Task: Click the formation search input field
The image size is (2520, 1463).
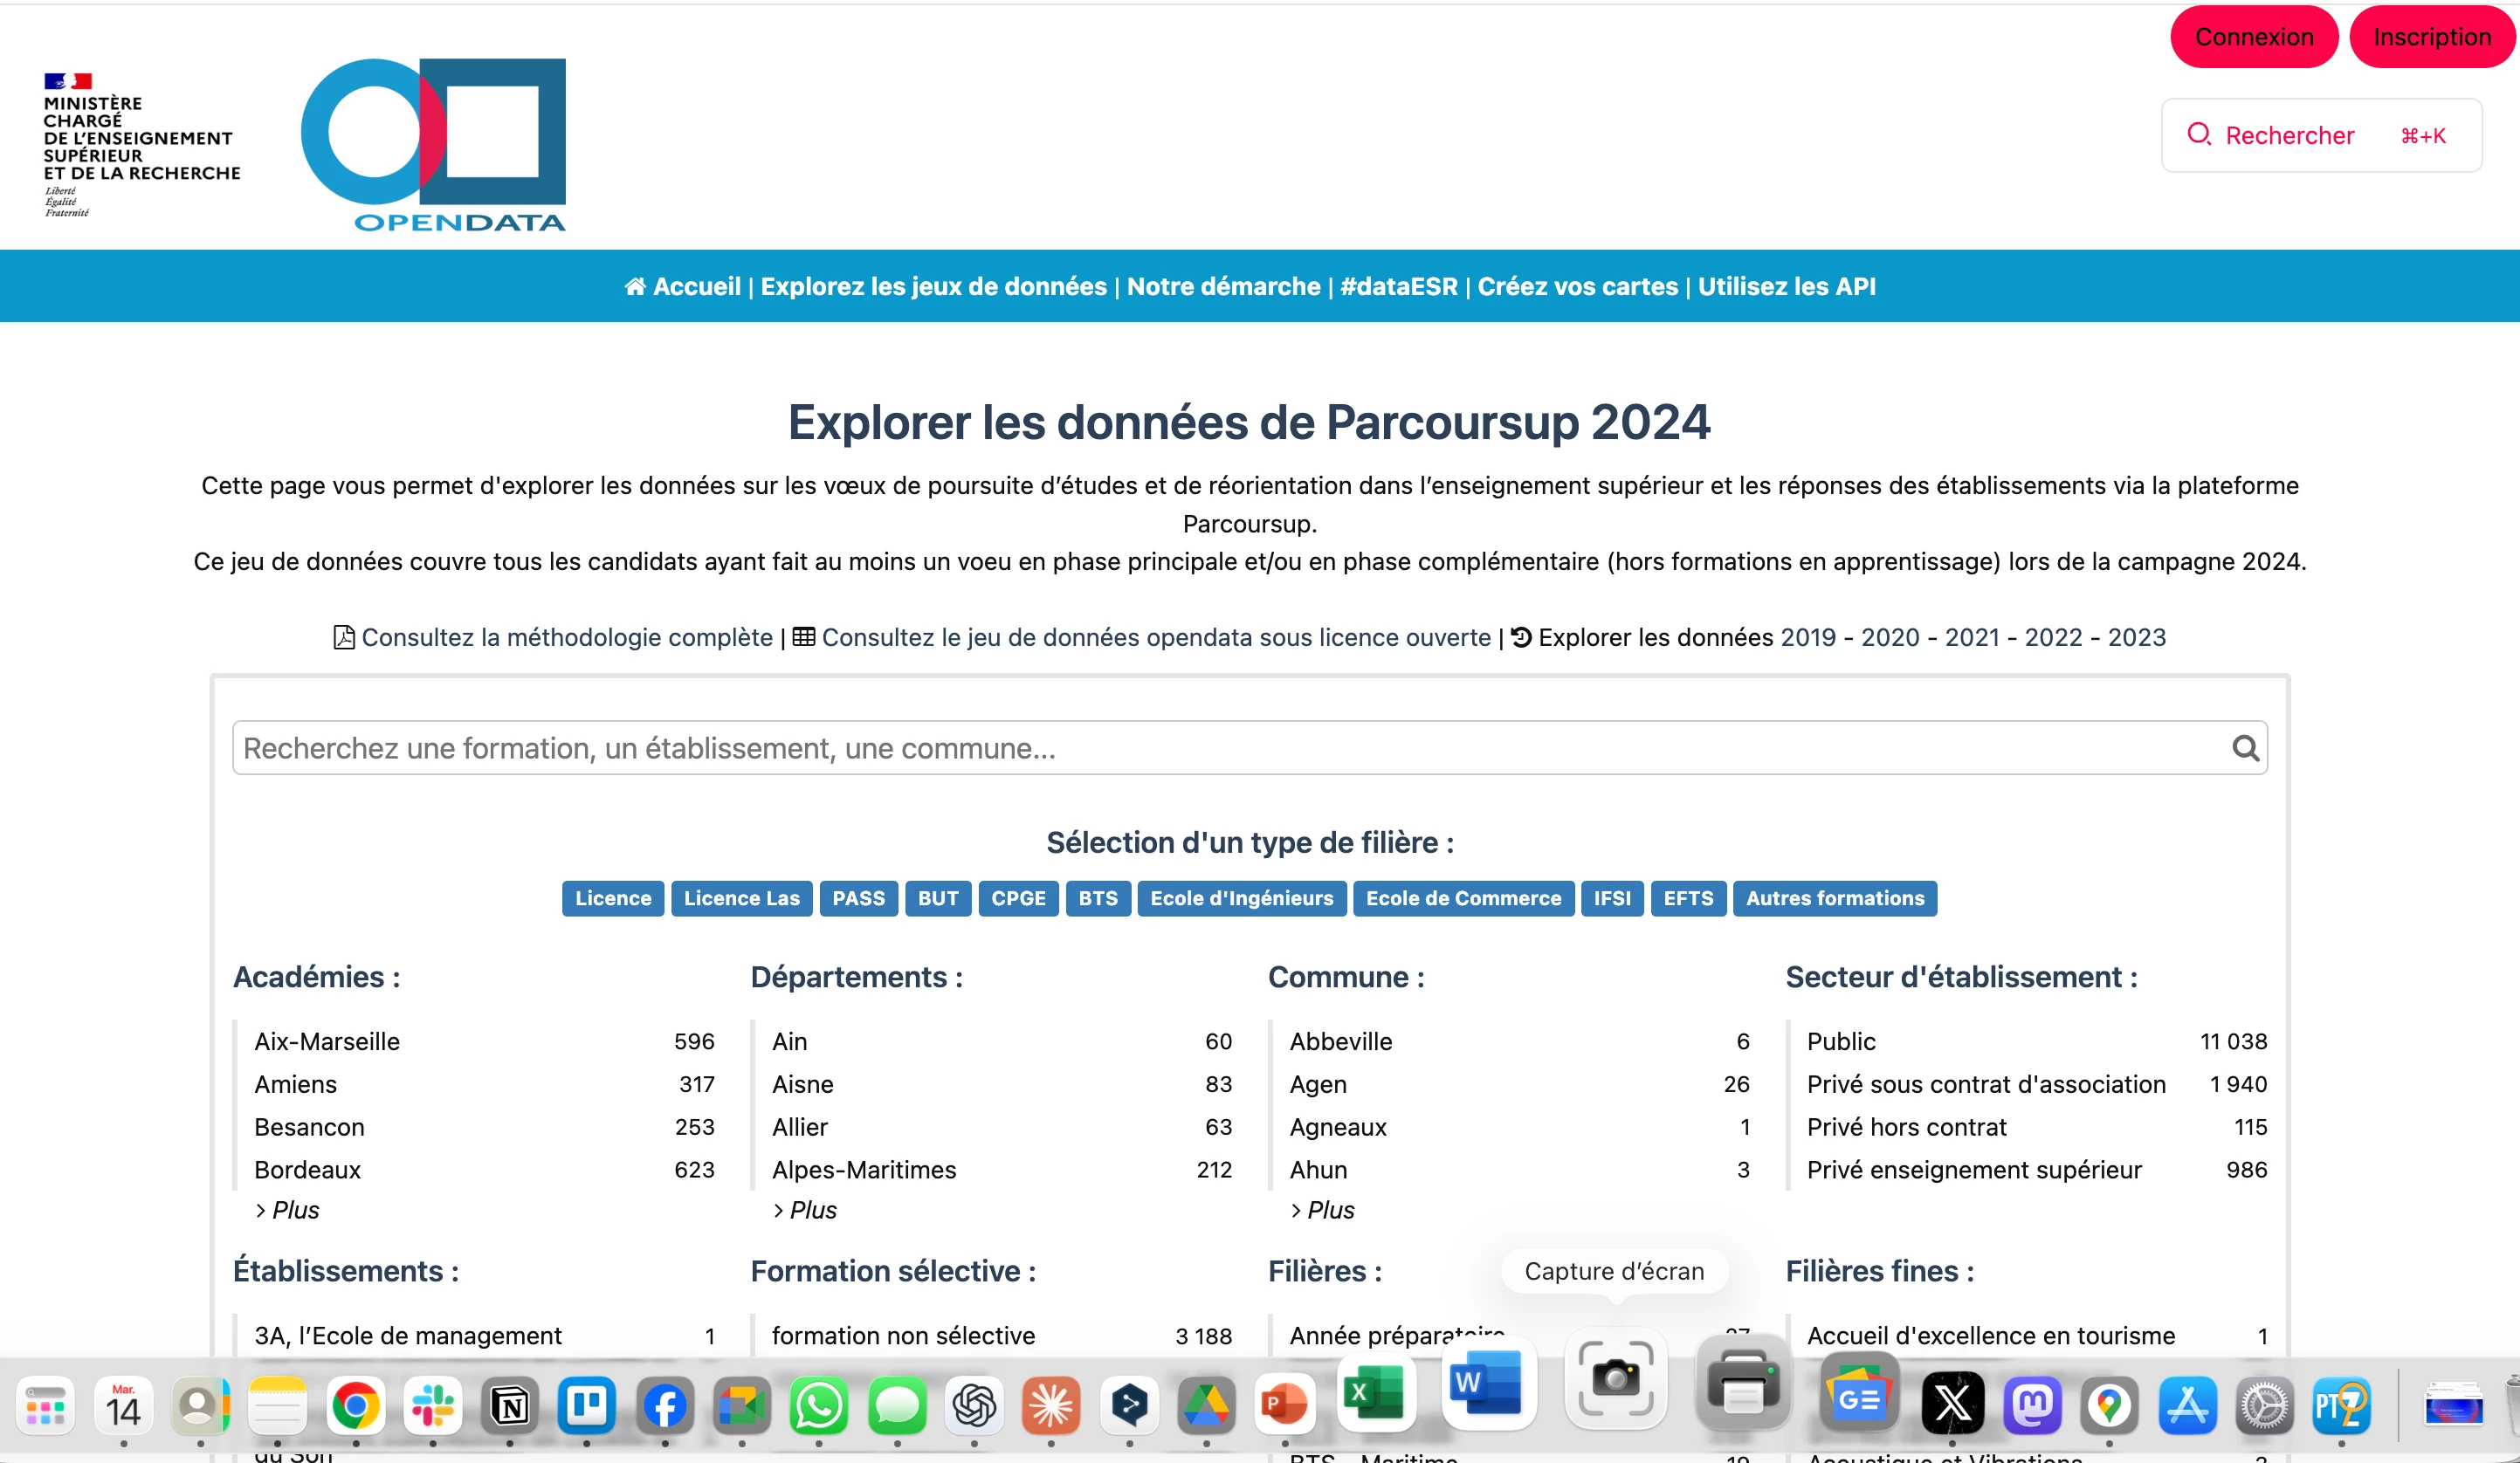Action: [x=1200, y=748]
